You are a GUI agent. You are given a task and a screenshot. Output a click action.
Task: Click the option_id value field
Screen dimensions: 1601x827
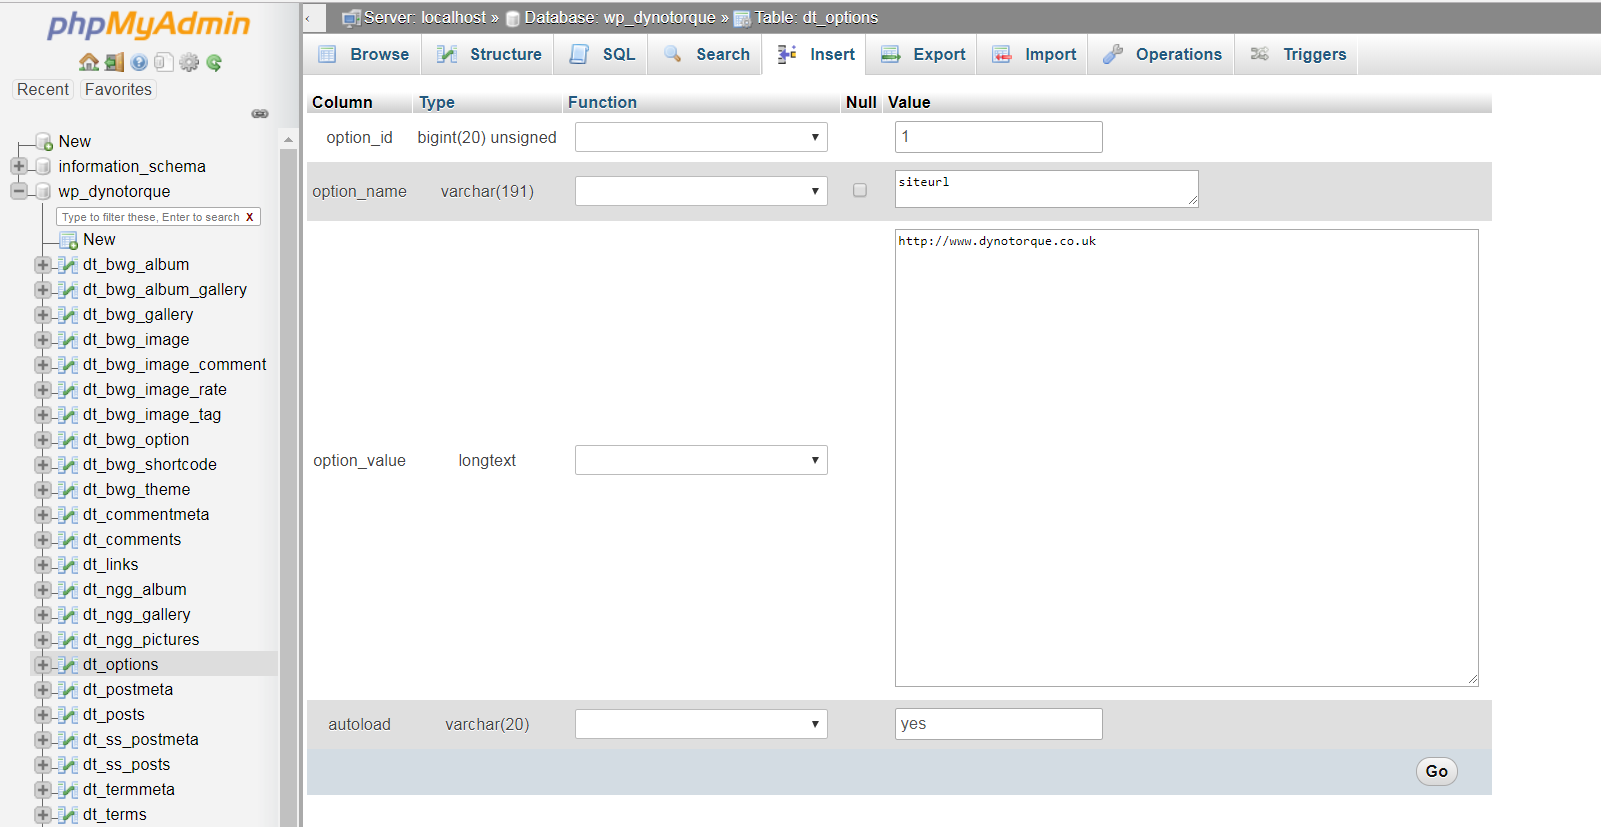click(x=999, y=137)
